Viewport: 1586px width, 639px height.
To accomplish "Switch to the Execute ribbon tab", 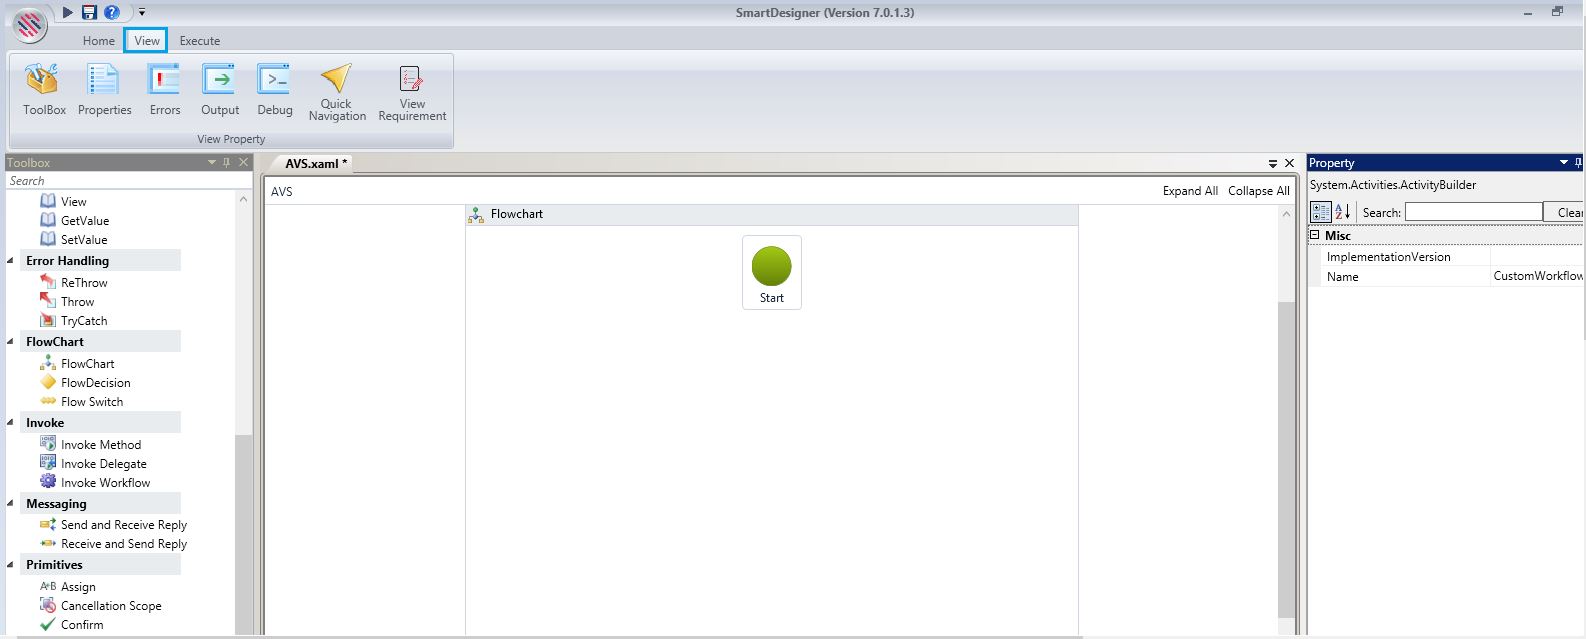I will 200,41.
